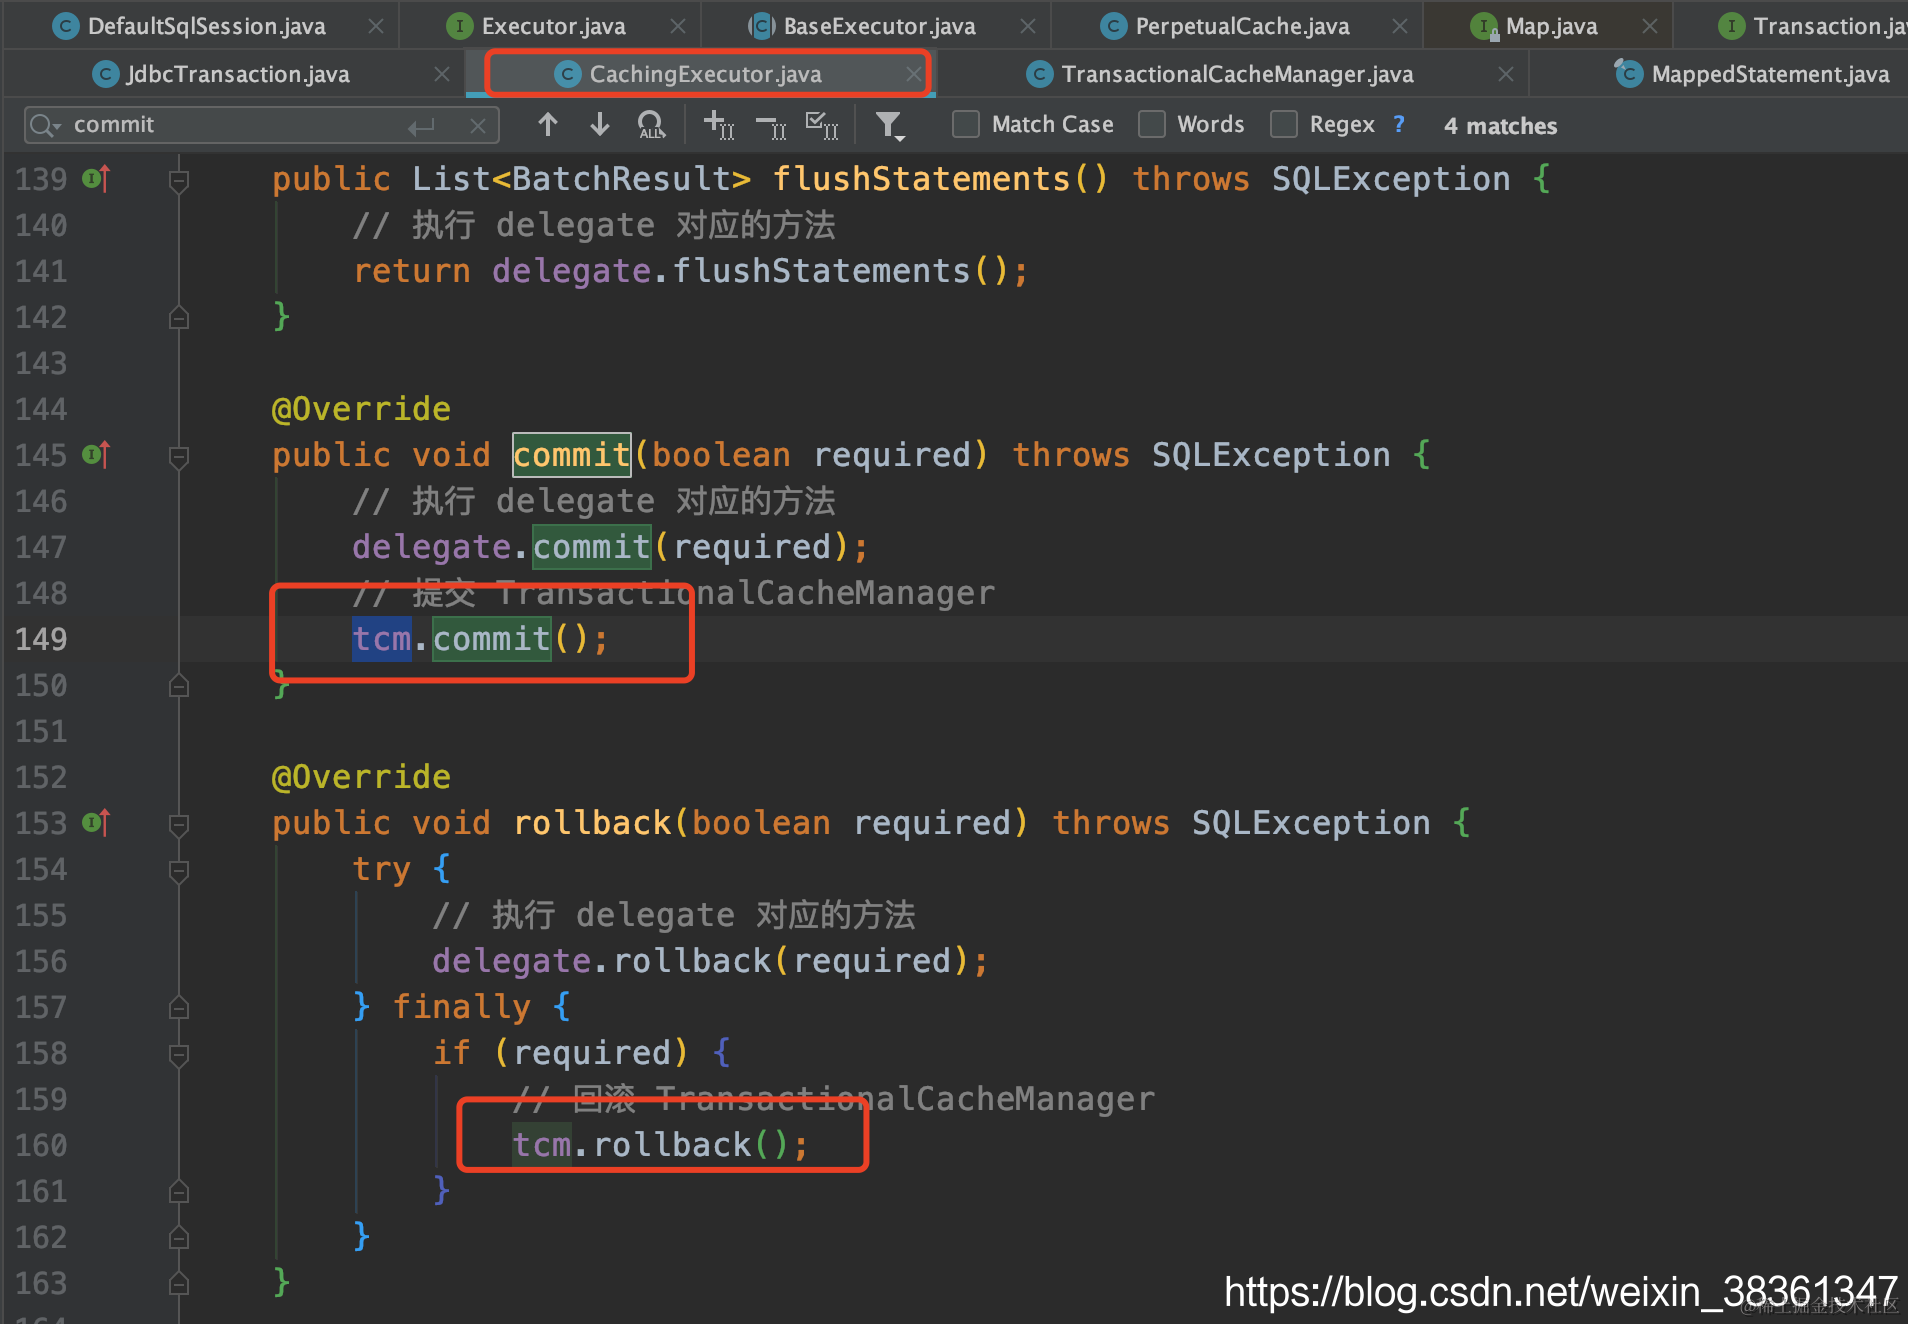Click SQLException on line 145
Image resolution: width=1908 pixels, height=1324 pixels.
tap(1271, 455)
